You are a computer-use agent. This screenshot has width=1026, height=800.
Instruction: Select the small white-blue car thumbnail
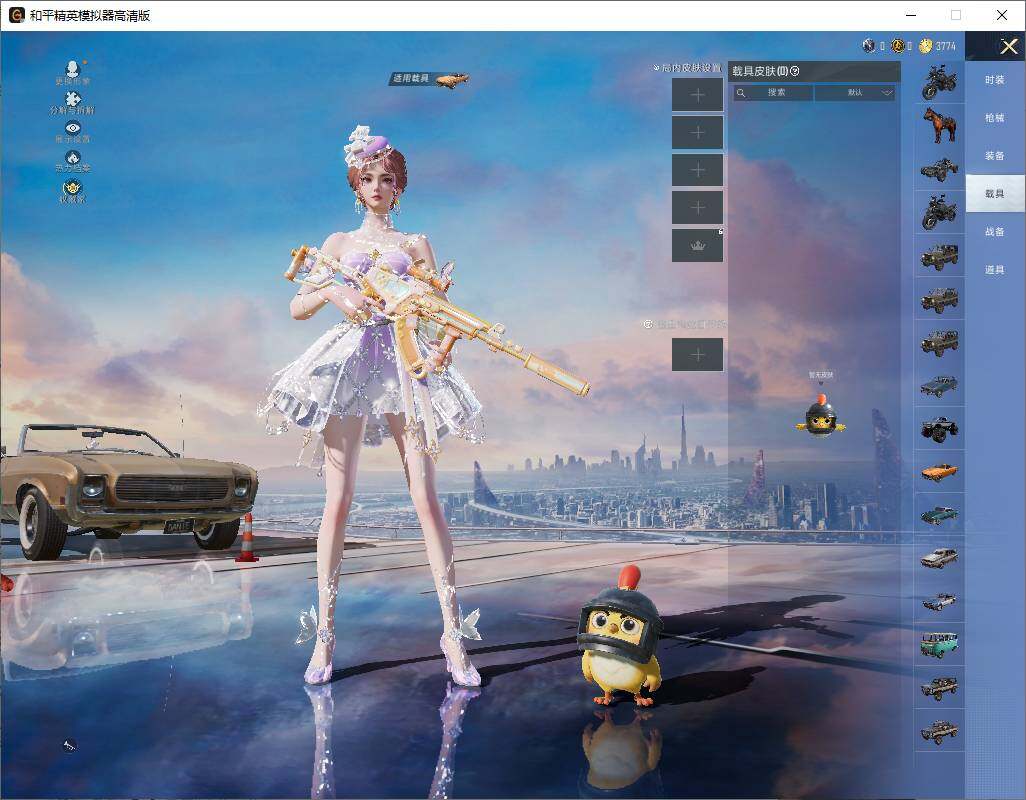coord(940,601)
